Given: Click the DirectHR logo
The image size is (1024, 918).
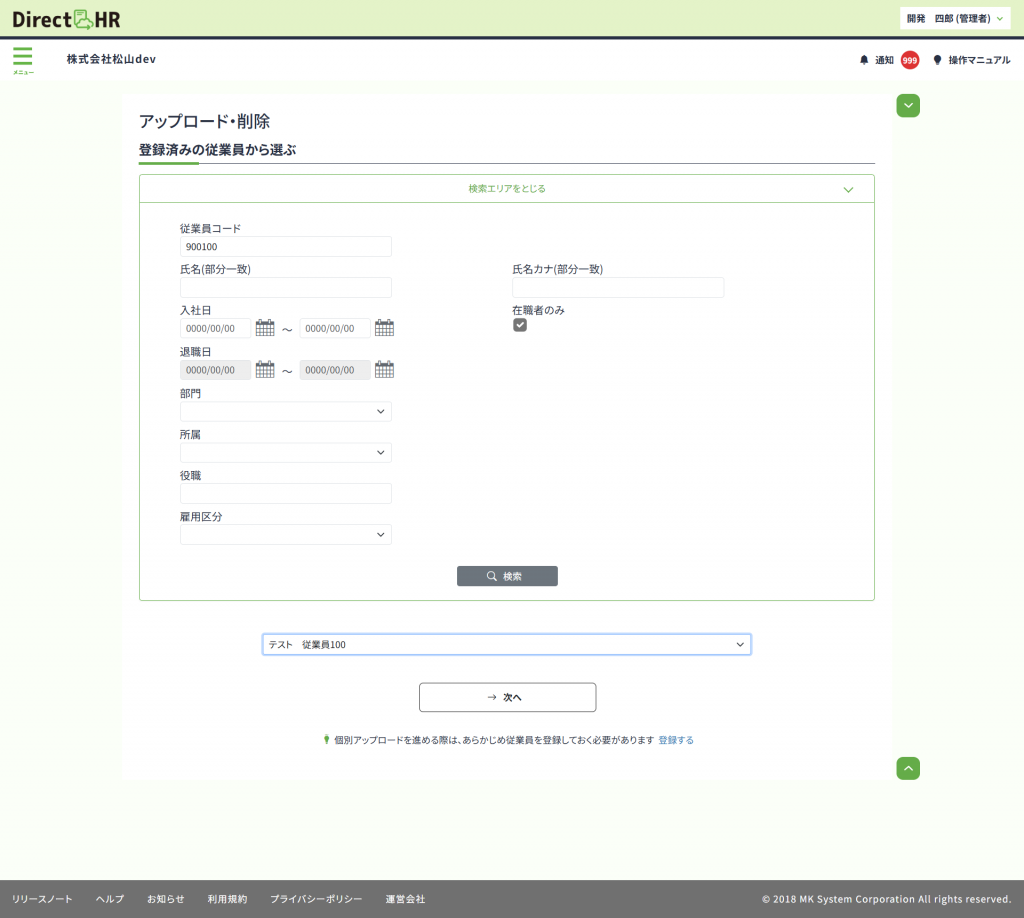Looking at the screenshot, I should coord(66,18).
